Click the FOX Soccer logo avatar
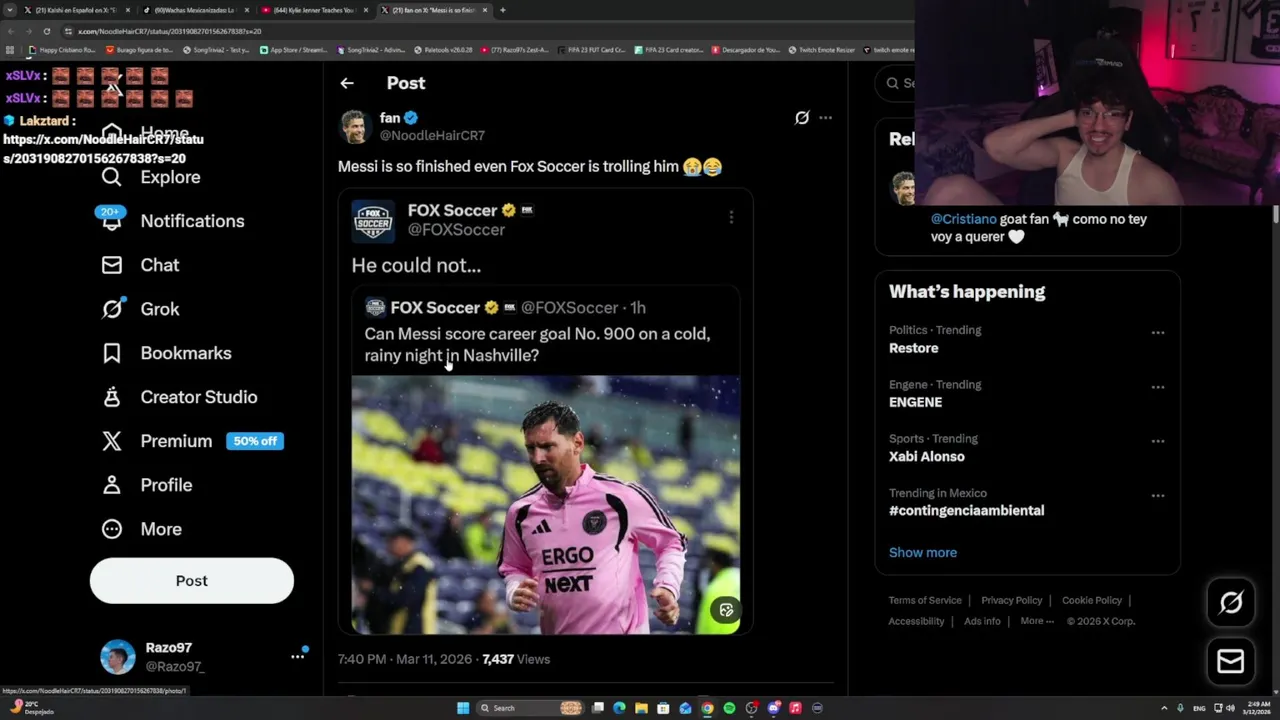Screen dimensions: 1280x720 373,220
